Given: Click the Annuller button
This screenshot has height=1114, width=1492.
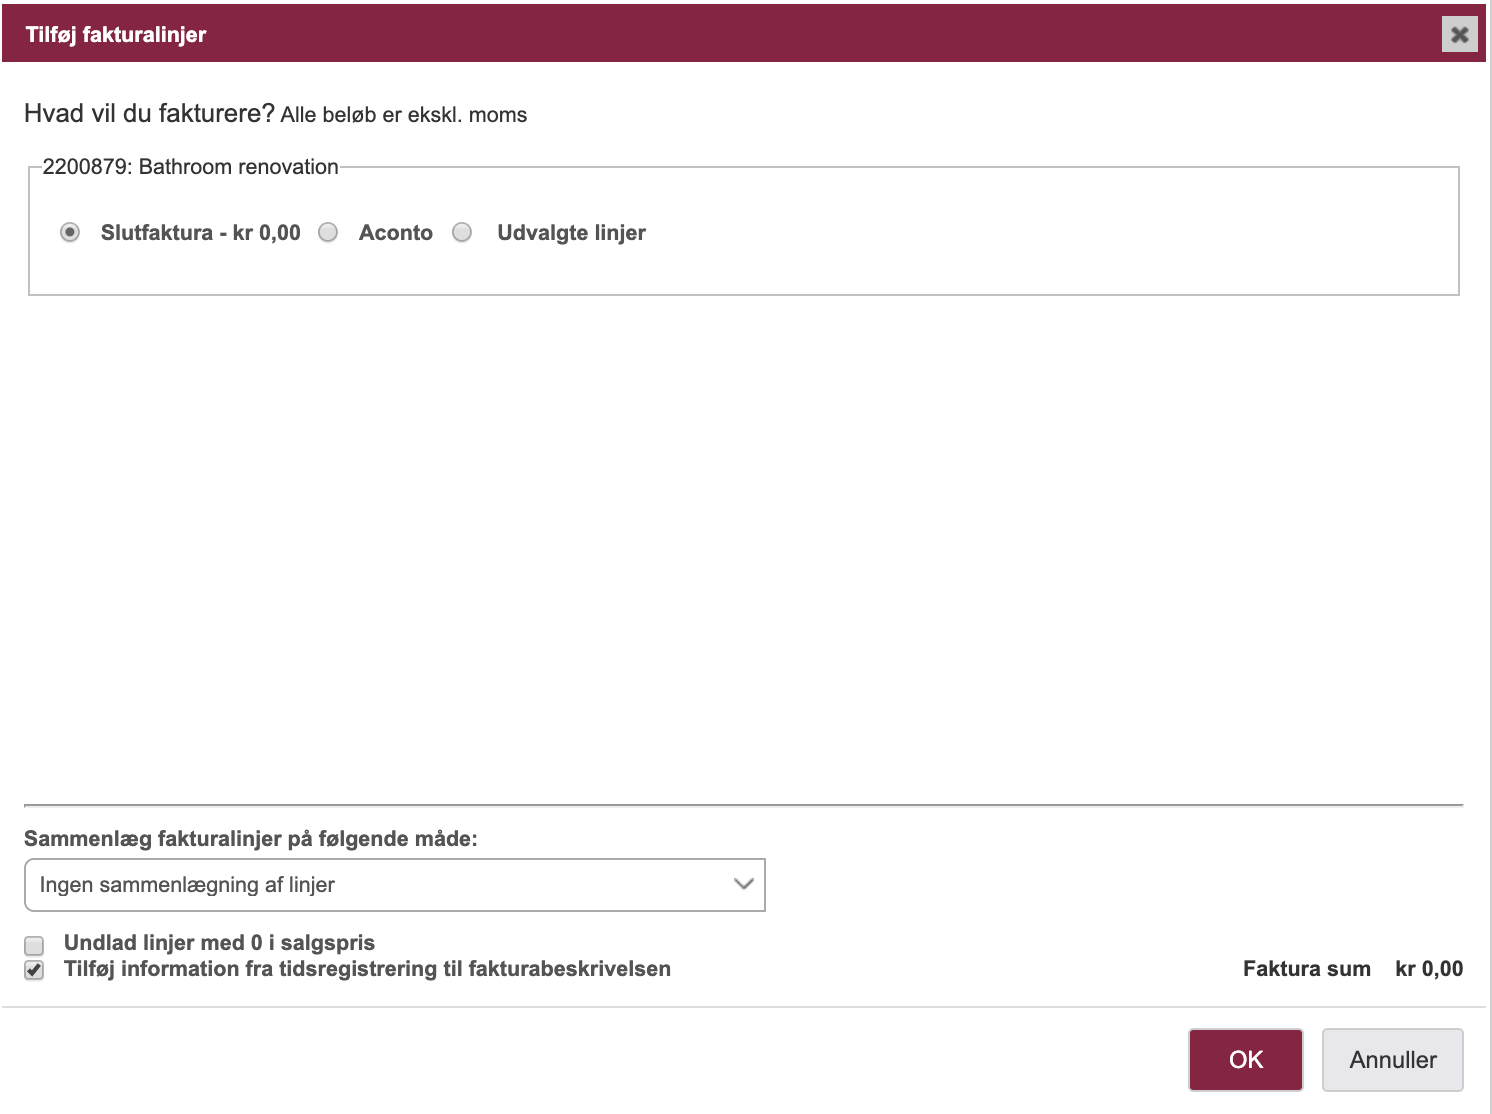Looking at the screenshot, I should 1393,1060.
